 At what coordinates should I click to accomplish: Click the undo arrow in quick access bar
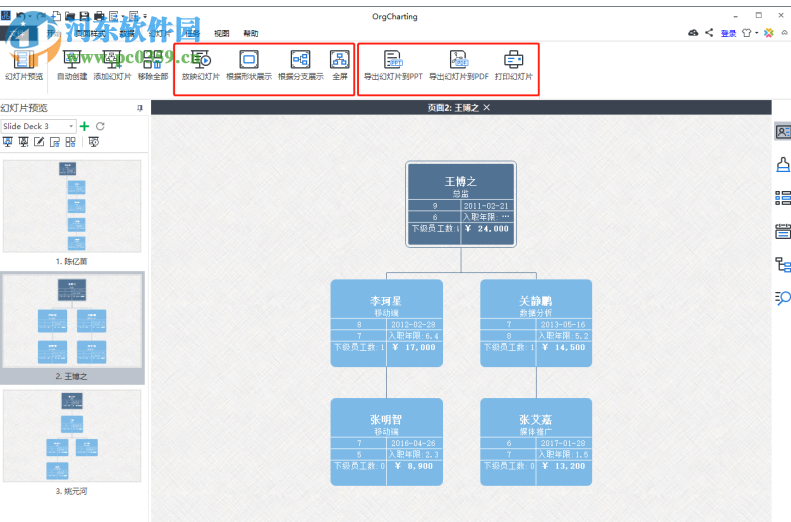[21, 17]
